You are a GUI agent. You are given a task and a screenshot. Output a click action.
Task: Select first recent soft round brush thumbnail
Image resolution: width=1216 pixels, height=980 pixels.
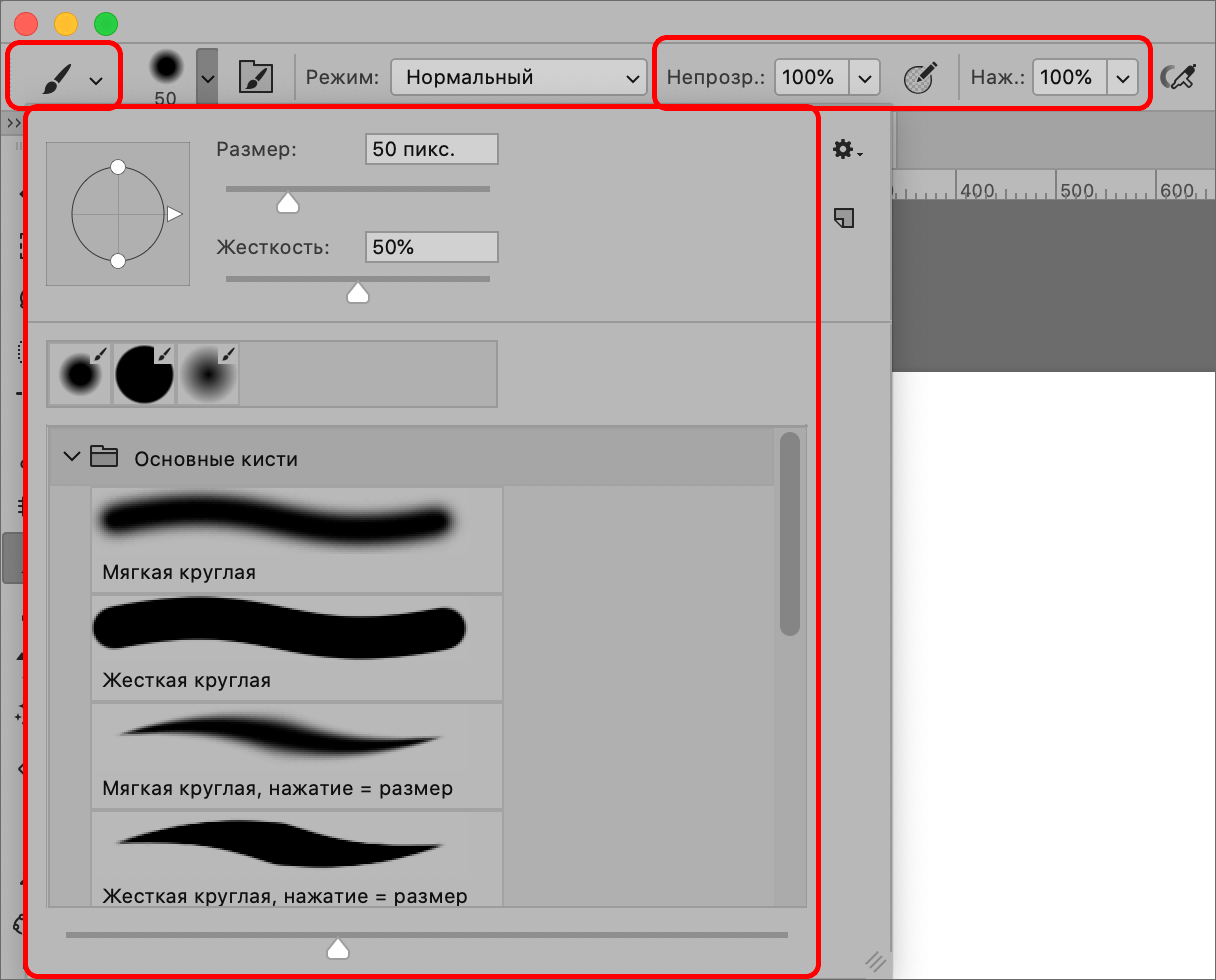pos(80,374)
